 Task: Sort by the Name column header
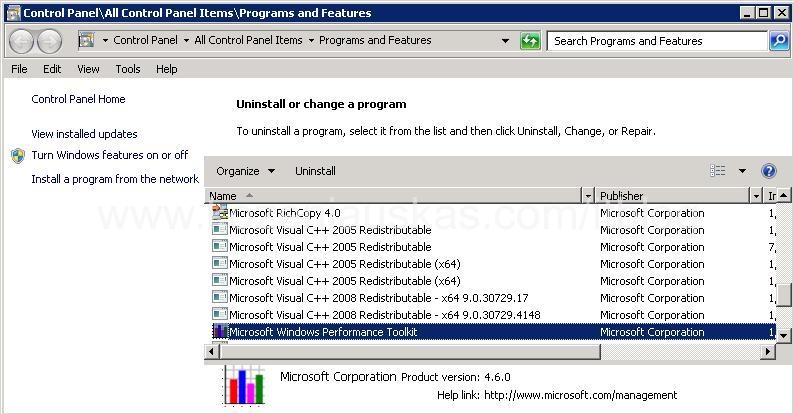[x=395, y=196]
